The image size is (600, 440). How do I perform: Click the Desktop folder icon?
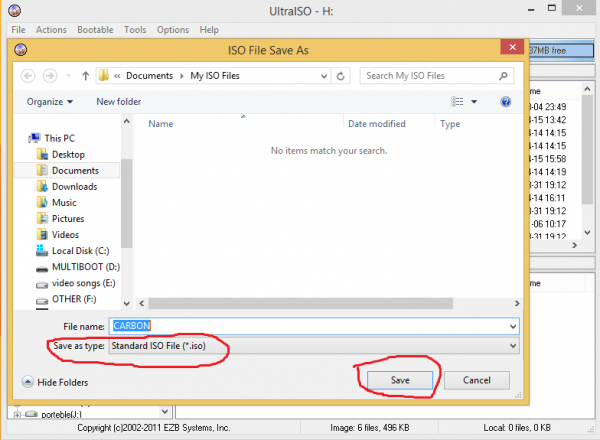click(x=42, y=154)
